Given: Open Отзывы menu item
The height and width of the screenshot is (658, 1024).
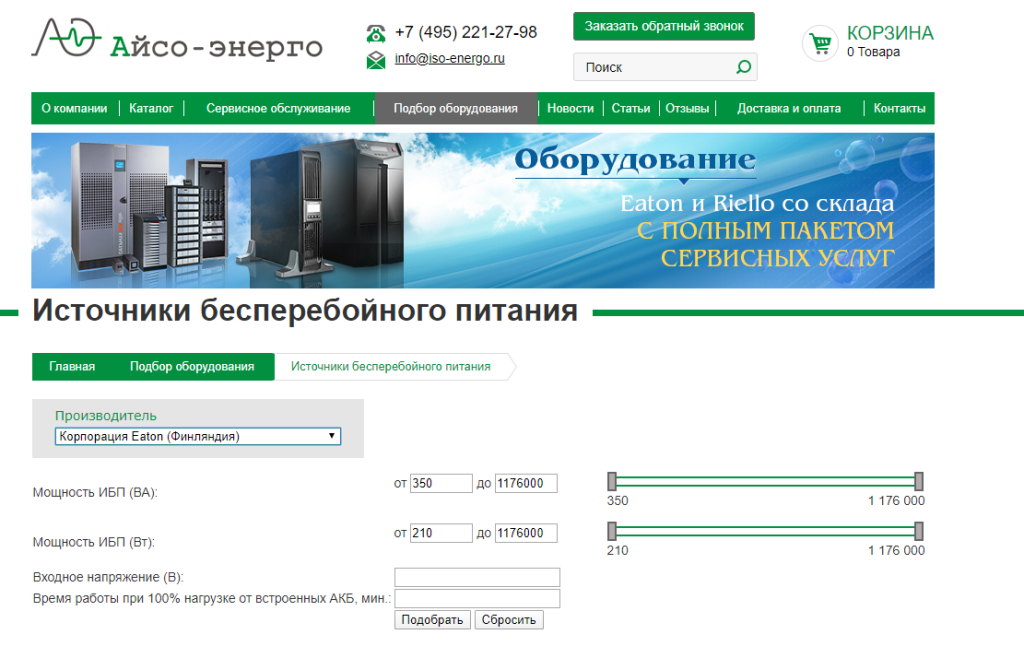Looking at the screenshot, I should tap(687, 108).
